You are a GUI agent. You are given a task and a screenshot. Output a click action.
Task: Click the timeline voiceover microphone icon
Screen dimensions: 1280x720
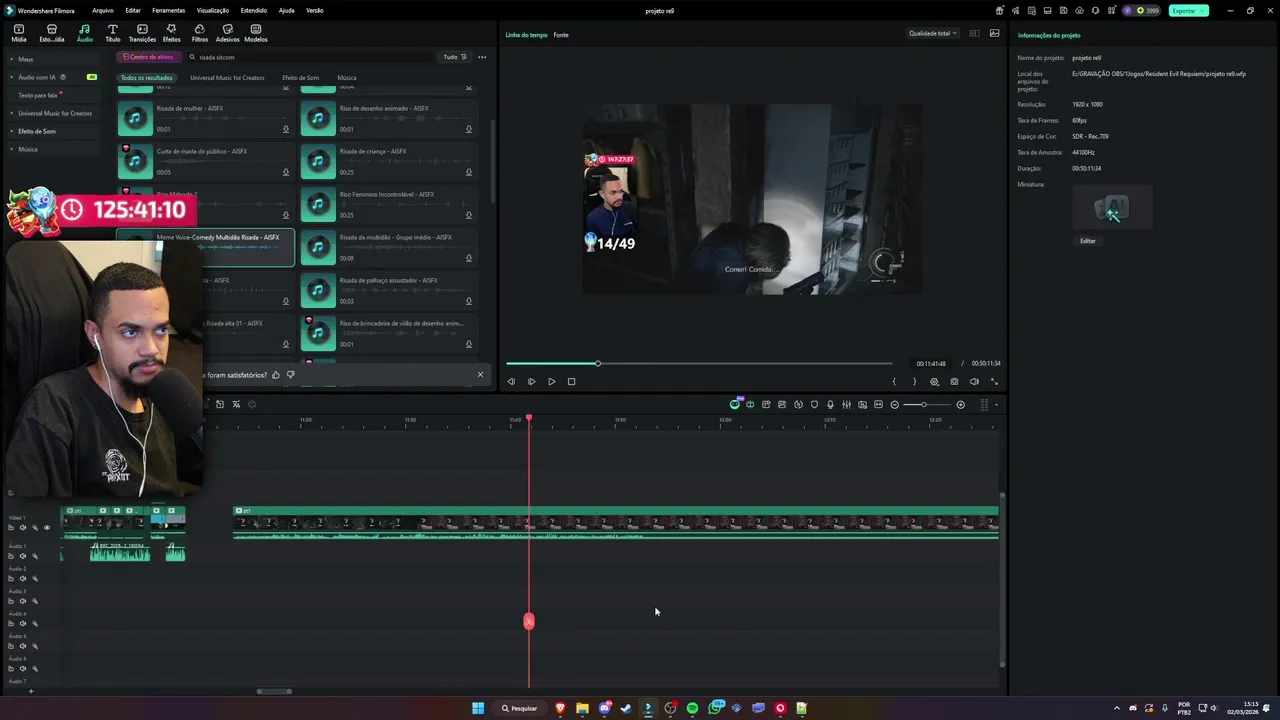pyautogui.click(x=830, y=405)
